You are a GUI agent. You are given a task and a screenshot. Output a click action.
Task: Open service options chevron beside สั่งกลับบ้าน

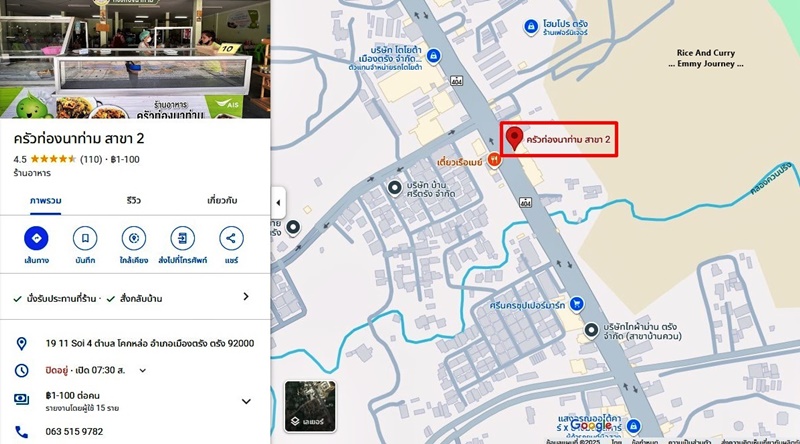246,297
